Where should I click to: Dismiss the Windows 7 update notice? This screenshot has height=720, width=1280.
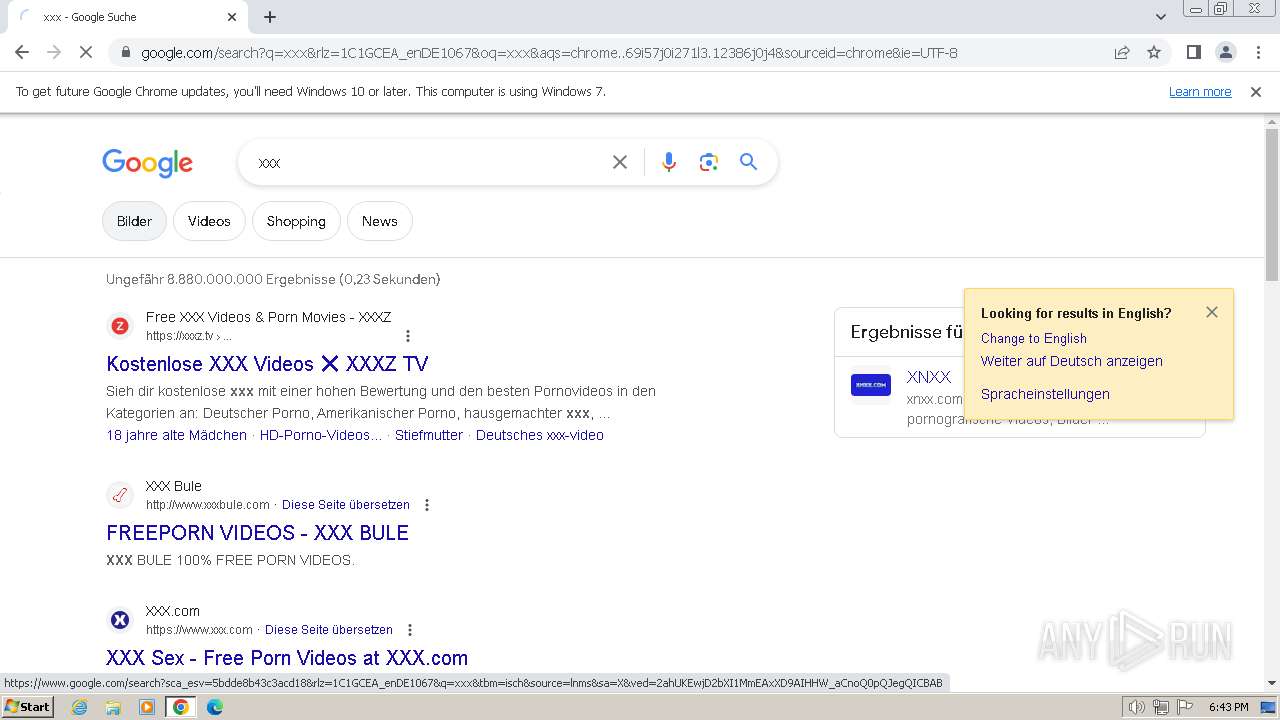tap(1256, 91)
